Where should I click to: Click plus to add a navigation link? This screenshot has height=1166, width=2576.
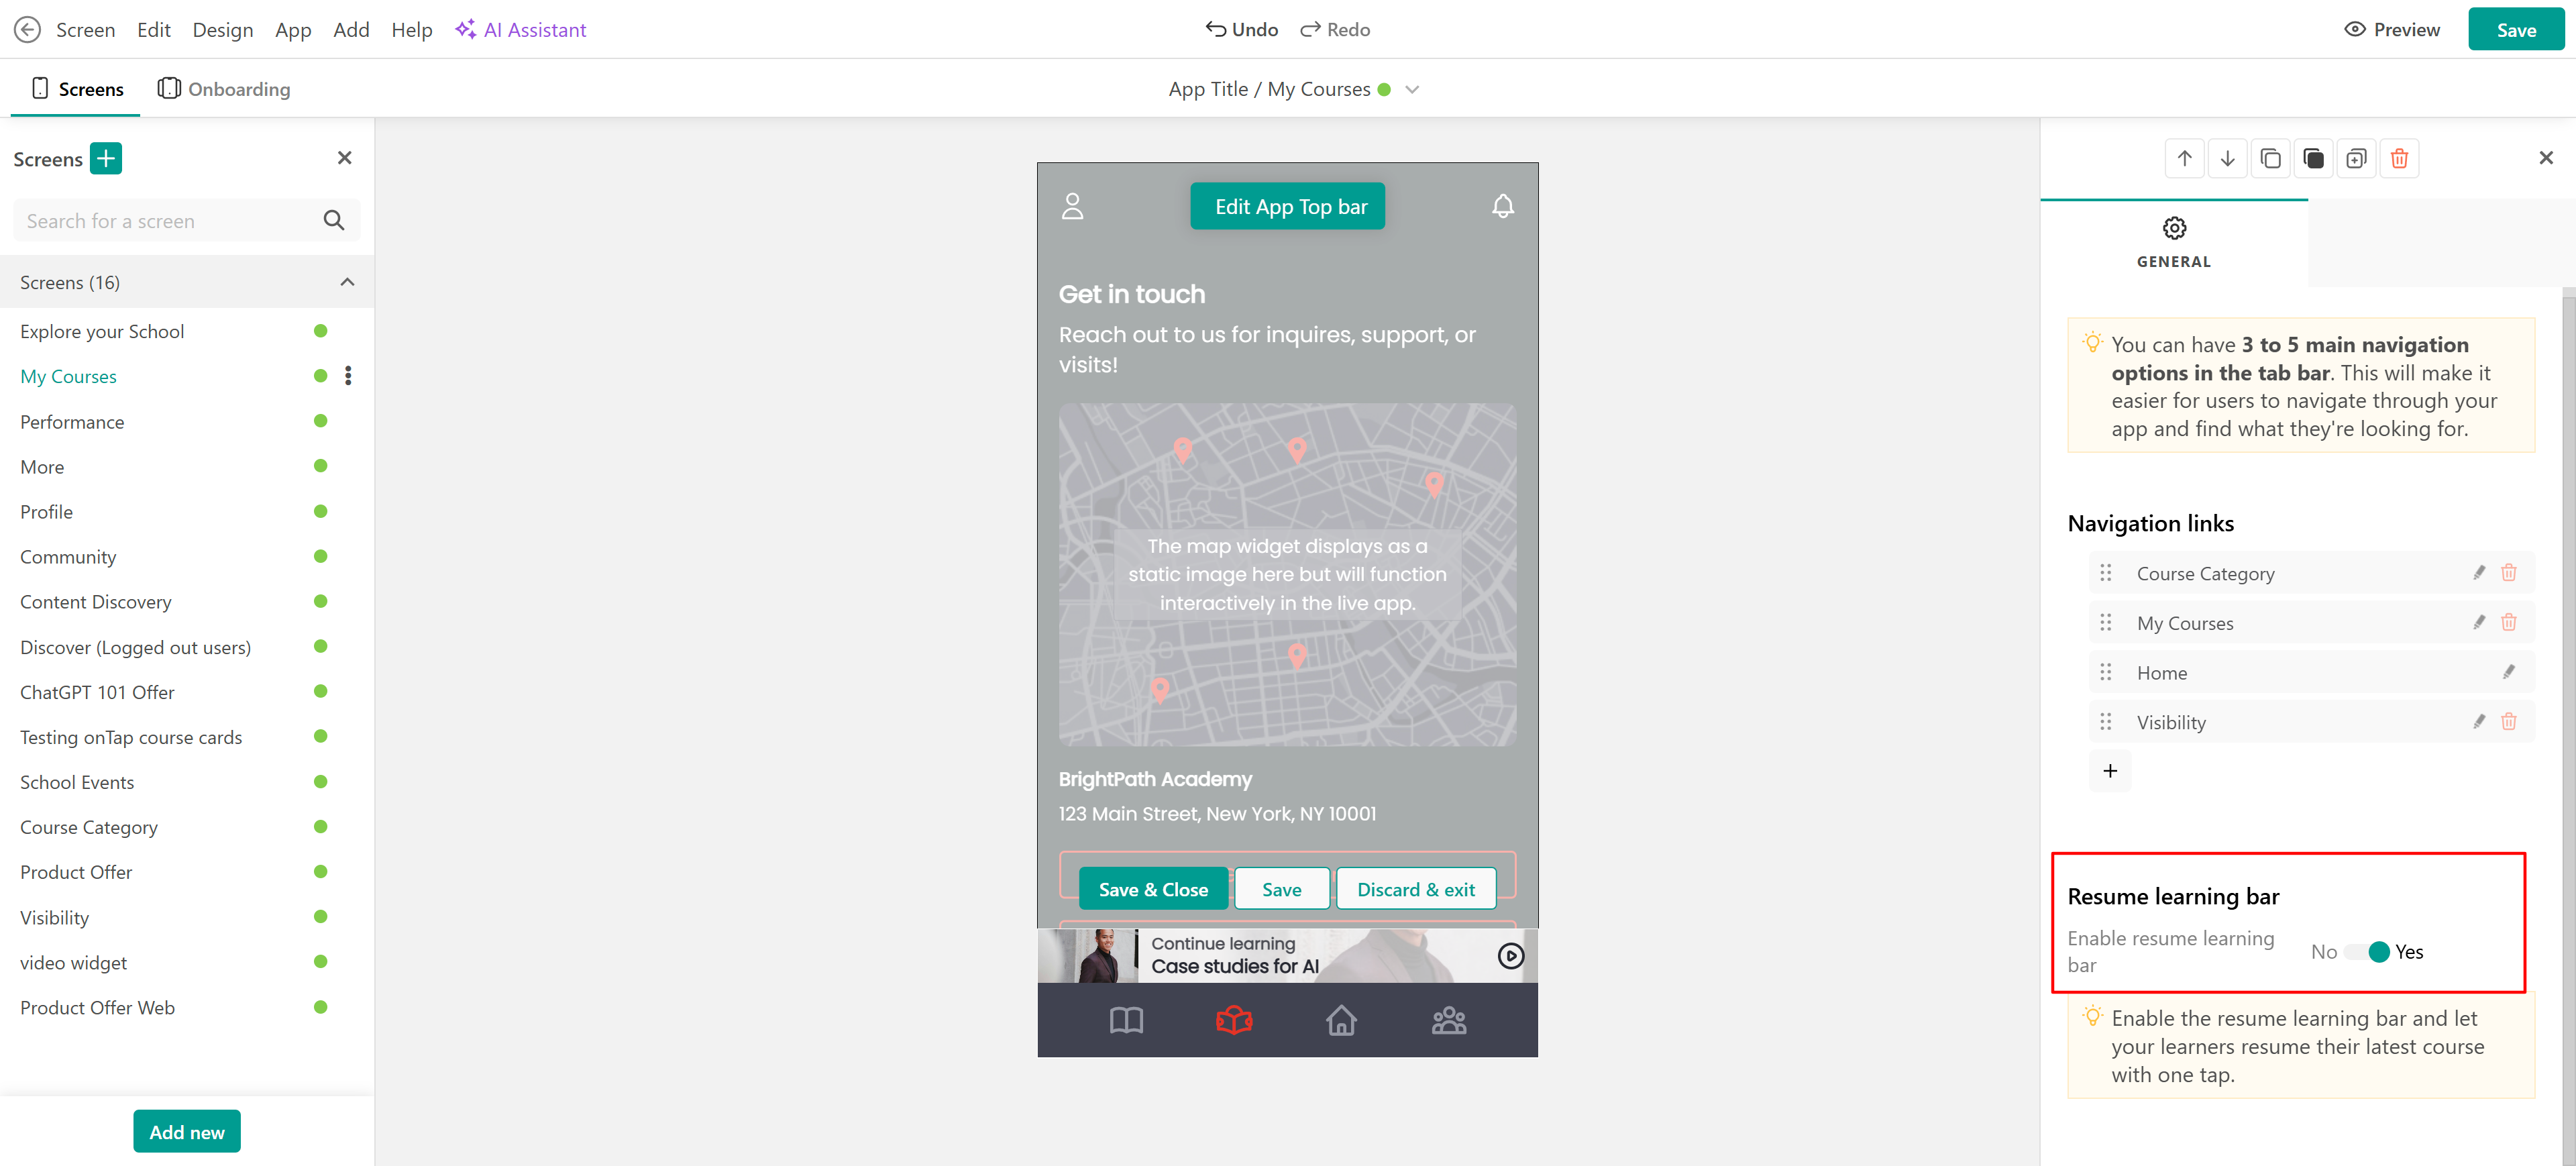[x=2109, y=771]
